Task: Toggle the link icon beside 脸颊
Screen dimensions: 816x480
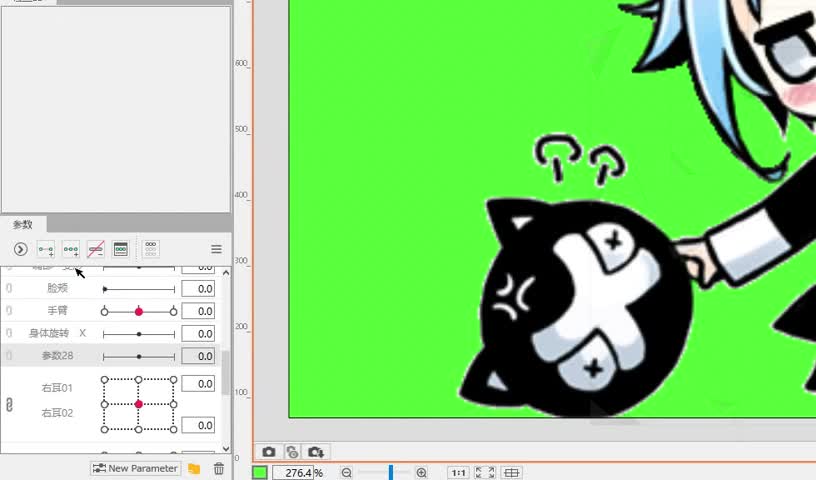Action: (9, 288)
